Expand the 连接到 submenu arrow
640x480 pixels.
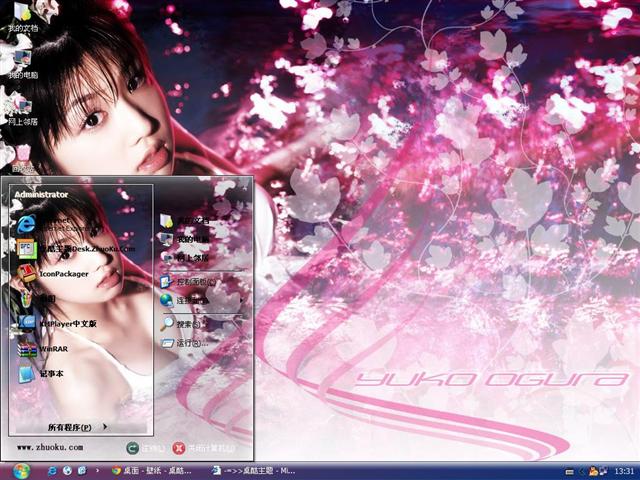pyautogui.click(x=239, y=300)
